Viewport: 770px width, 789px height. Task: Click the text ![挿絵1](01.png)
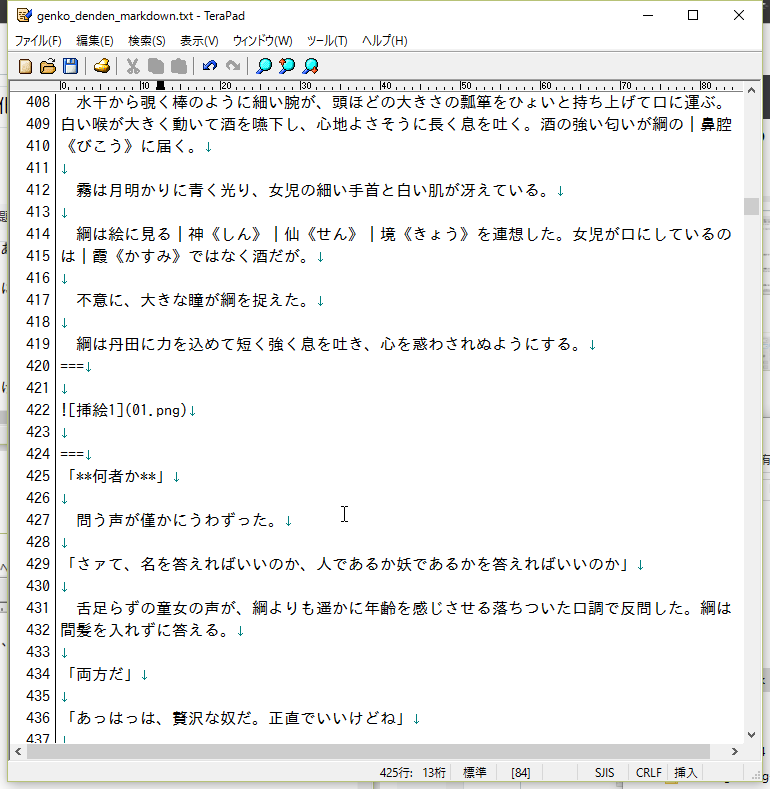pos(124,410)
